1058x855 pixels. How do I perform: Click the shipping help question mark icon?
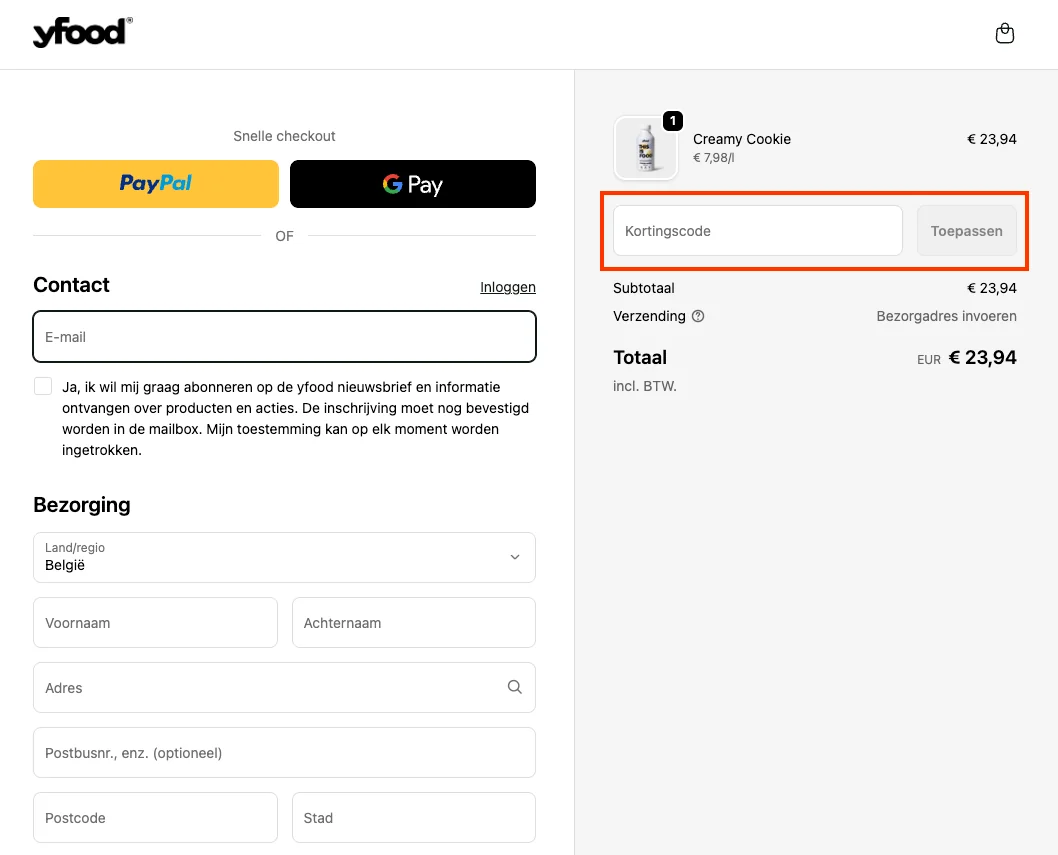pyautogui.click(x=698, y=316)
